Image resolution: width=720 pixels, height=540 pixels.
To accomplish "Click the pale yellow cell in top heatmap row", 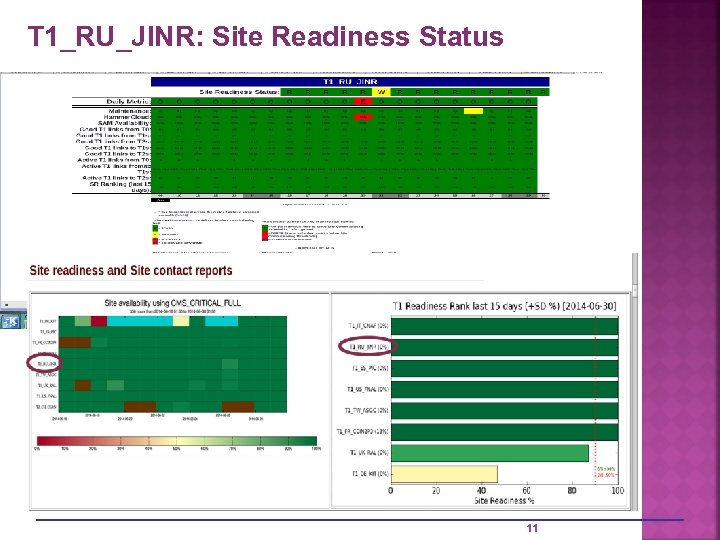I will tap(181, 321).
